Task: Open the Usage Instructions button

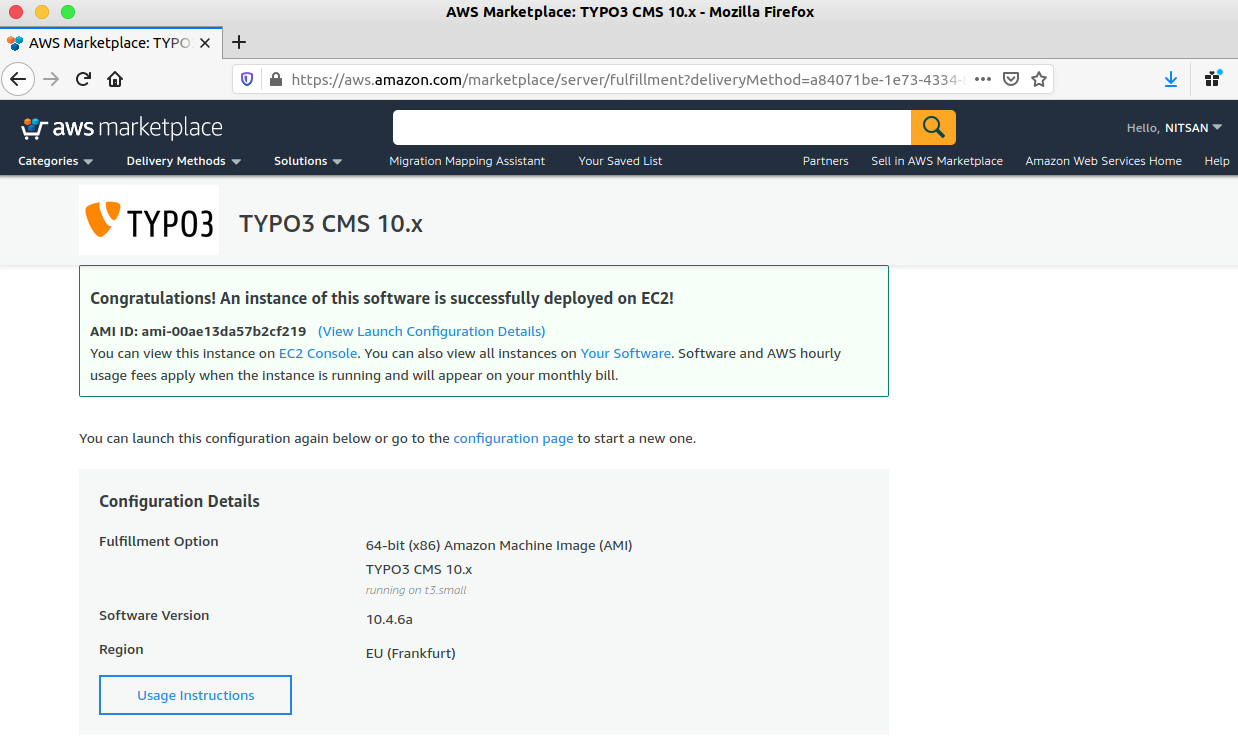Action: click(x=194, y=694)
